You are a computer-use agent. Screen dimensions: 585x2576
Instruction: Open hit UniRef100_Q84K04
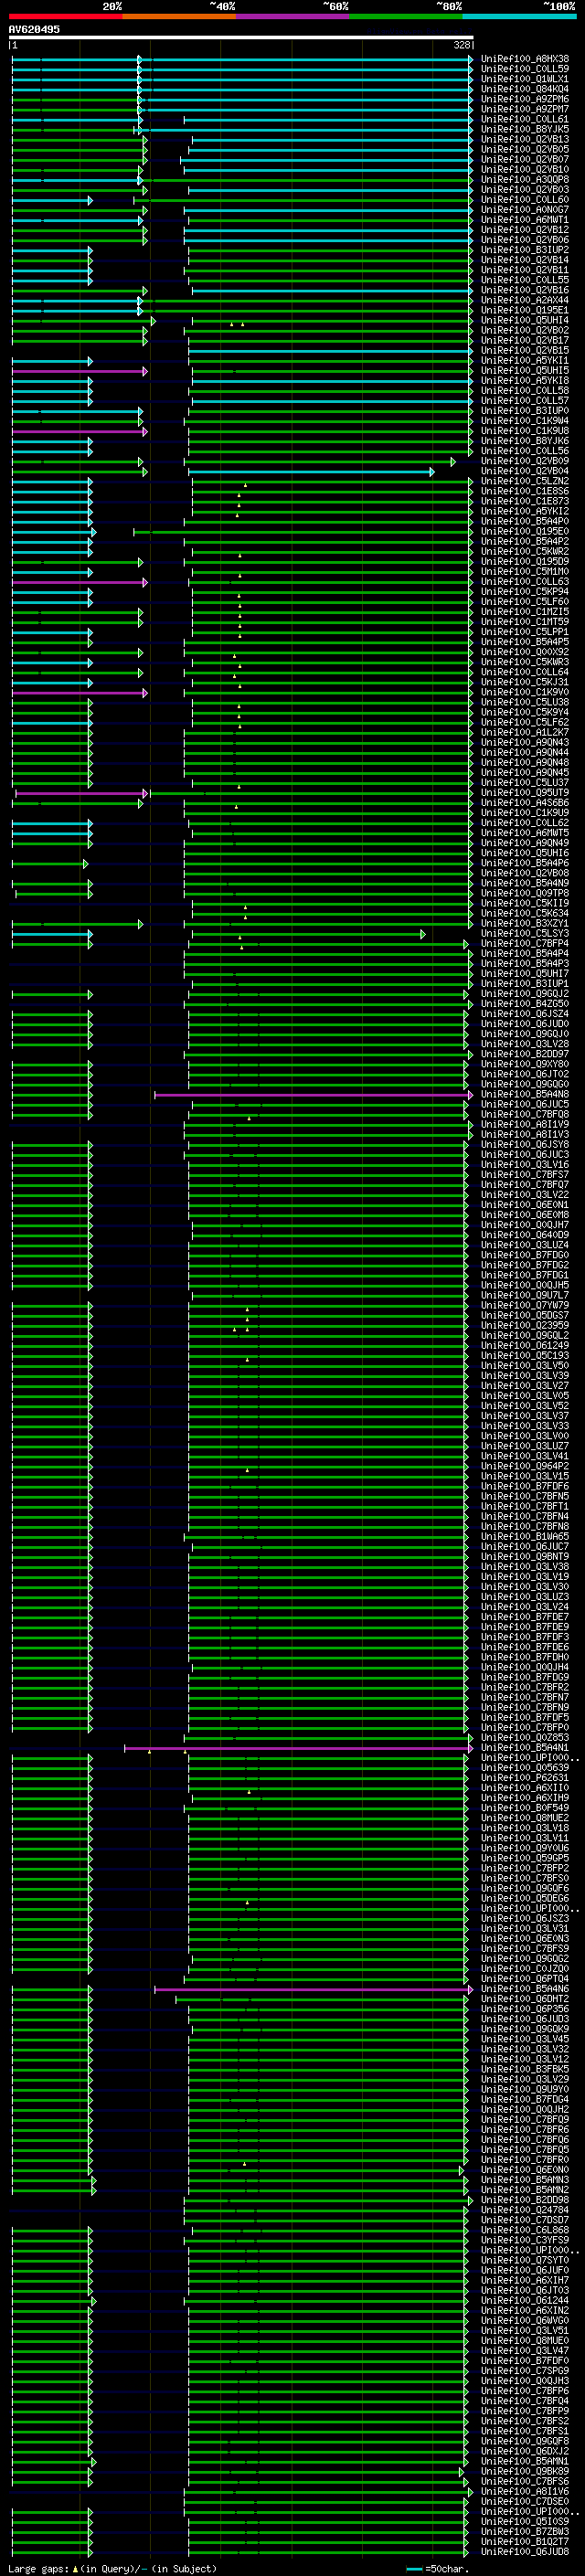[525, 89]
